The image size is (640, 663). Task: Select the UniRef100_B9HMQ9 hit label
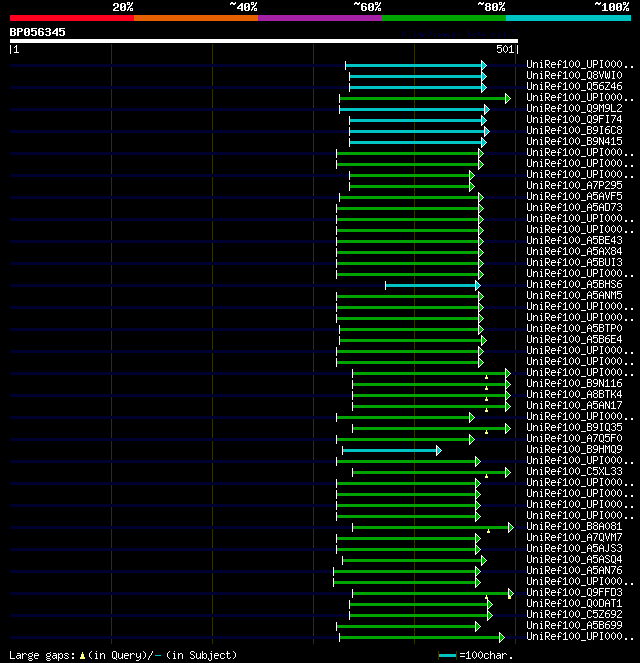tap(574, 449)
